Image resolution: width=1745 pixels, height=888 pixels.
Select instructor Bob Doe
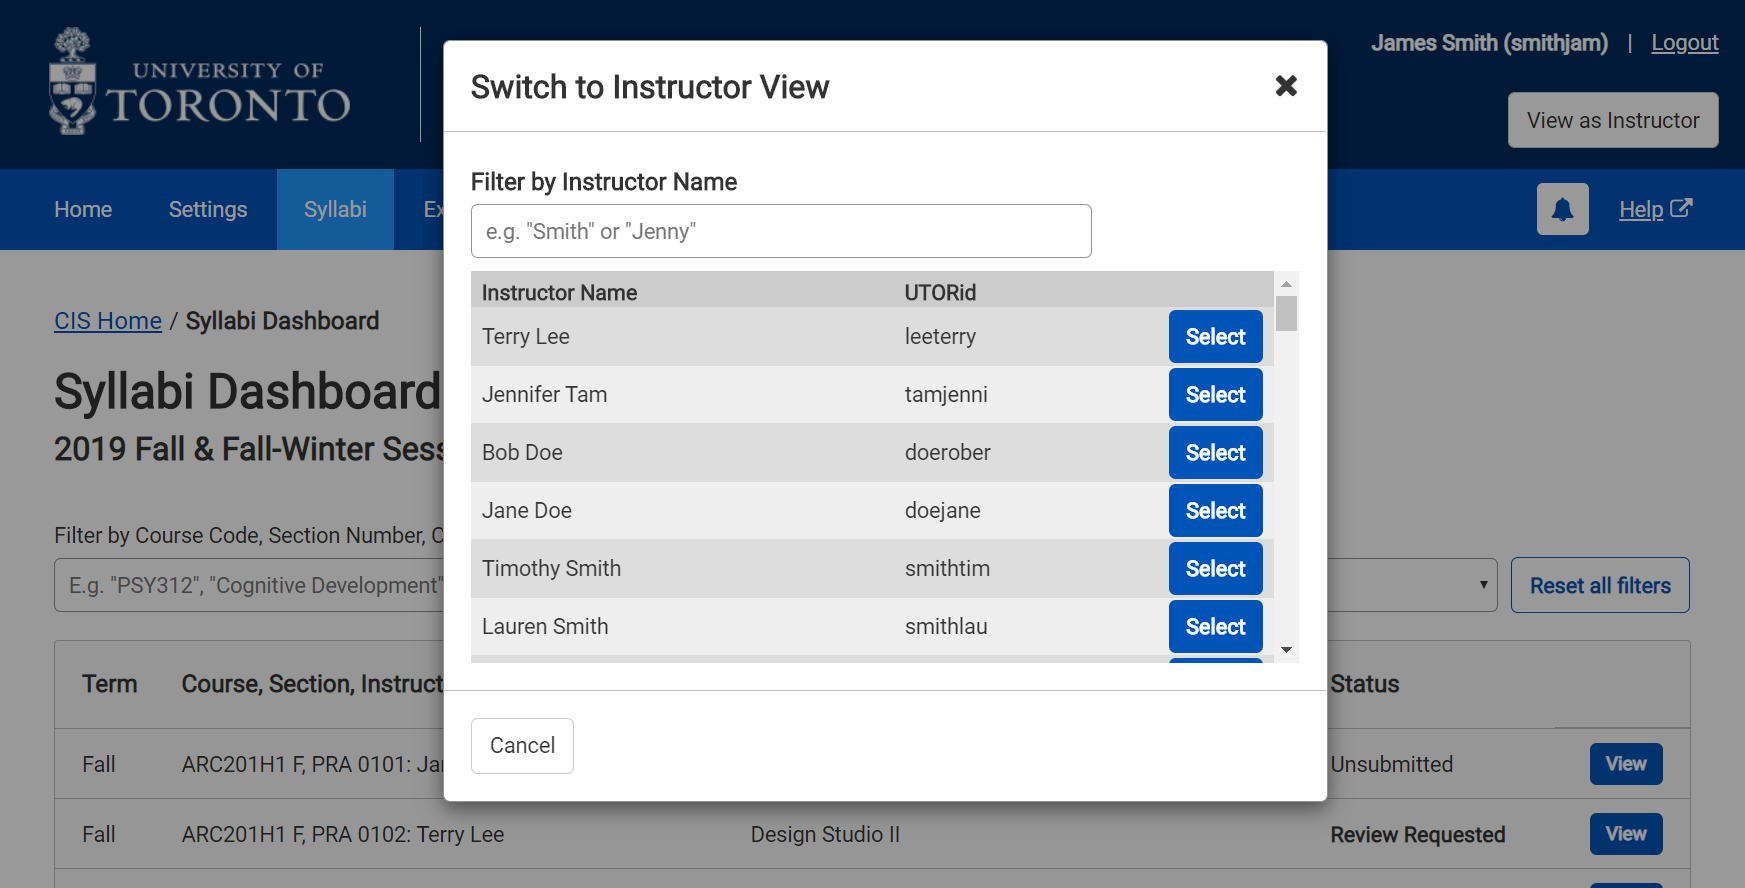1215,453
